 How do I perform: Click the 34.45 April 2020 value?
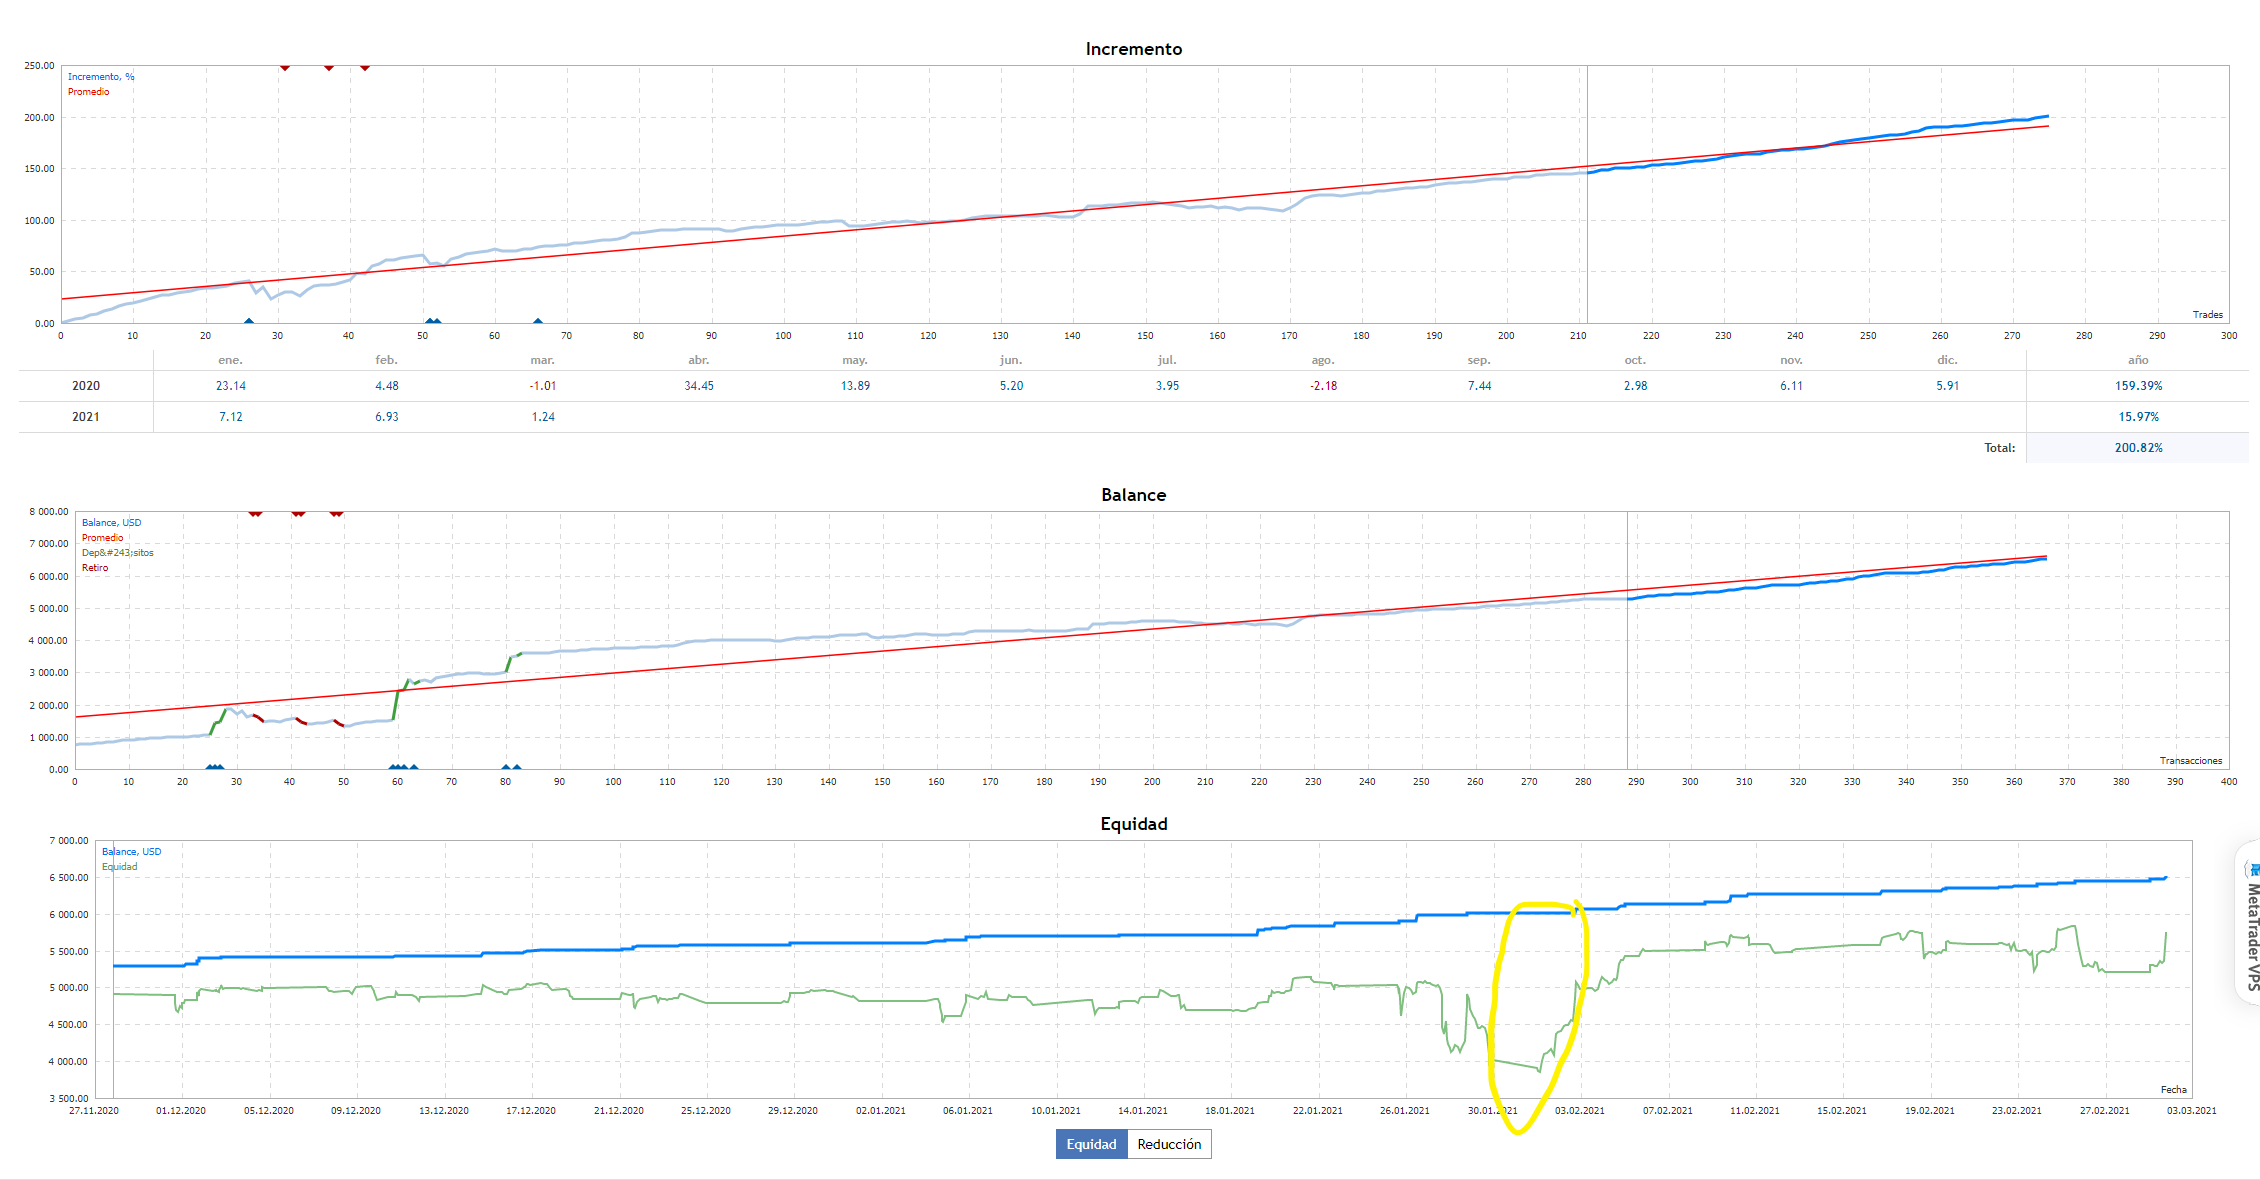click(699, 386)
